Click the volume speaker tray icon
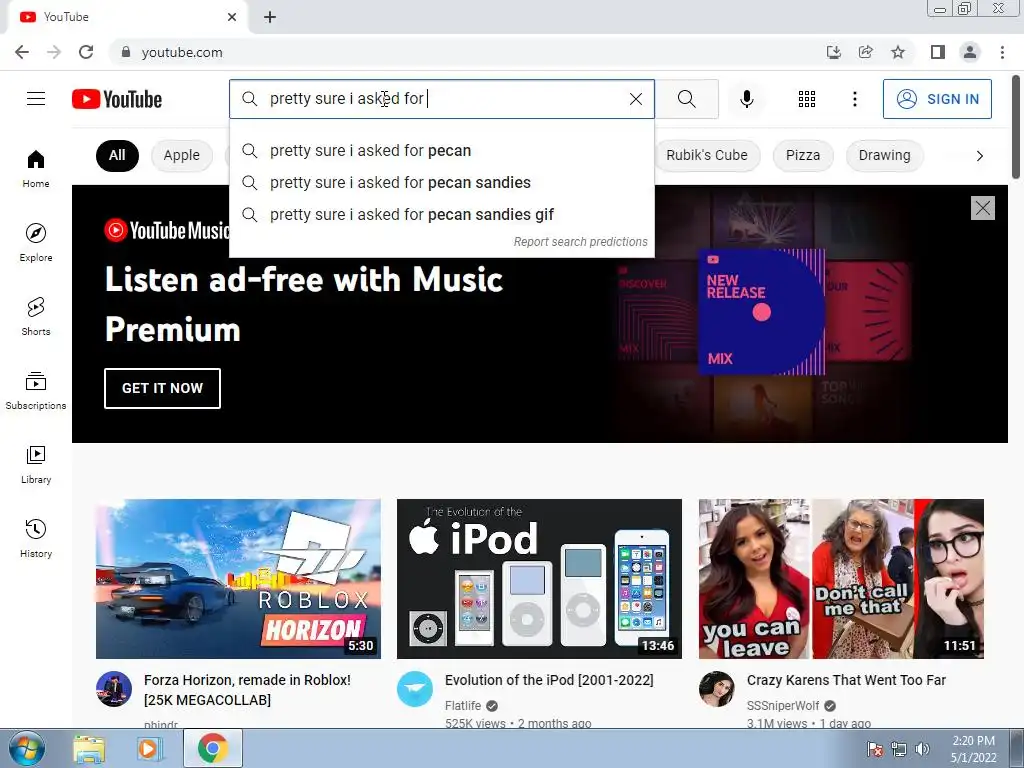Image resolution: width=1024 pixels, height=768 pixels. tap(921, 748)
